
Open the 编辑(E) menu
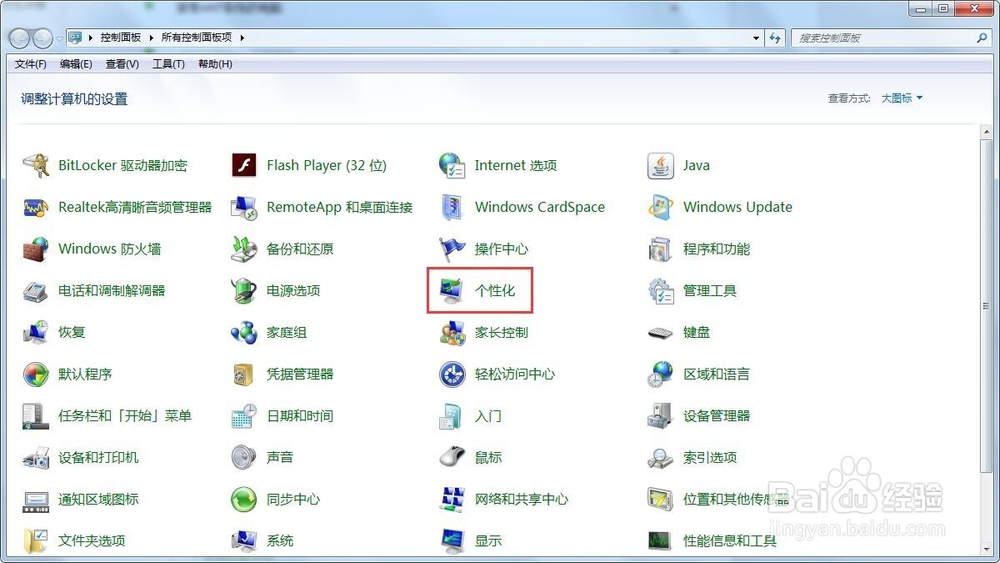click(x=76, y=64)
